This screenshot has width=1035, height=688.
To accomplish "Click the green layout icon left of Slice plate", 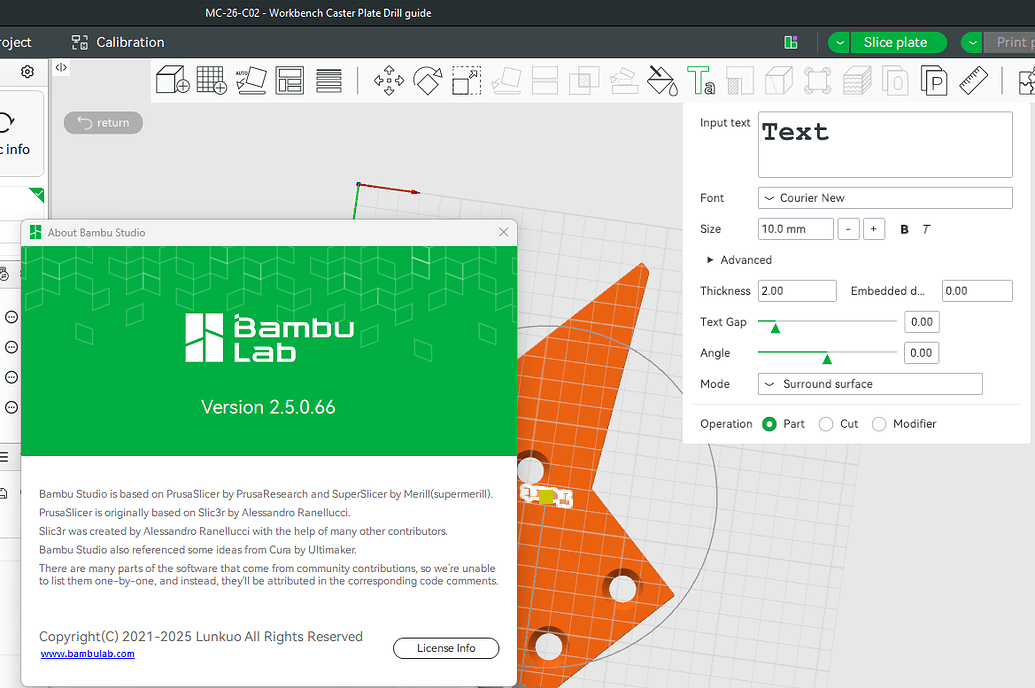I will pyautogui.click(x=791, y=42).
